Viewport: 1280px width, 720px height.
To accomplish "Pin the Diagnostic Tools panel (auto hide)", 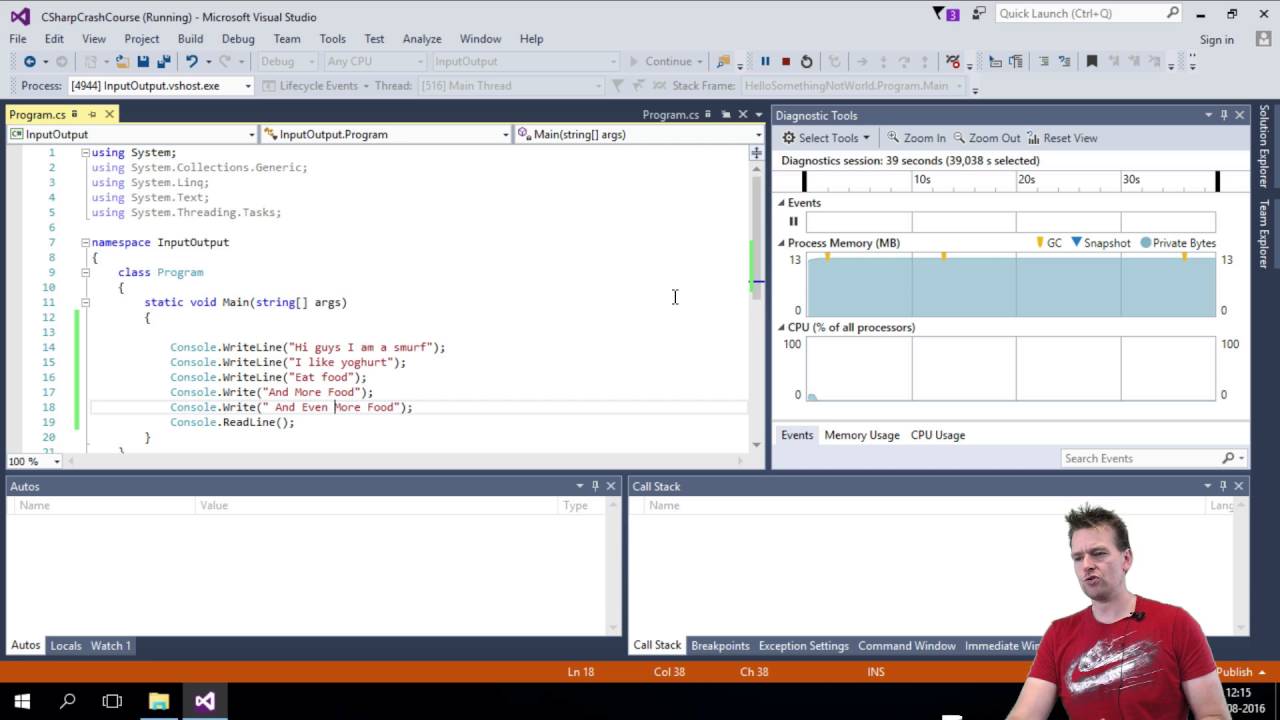I will (x=1223, y=115).
